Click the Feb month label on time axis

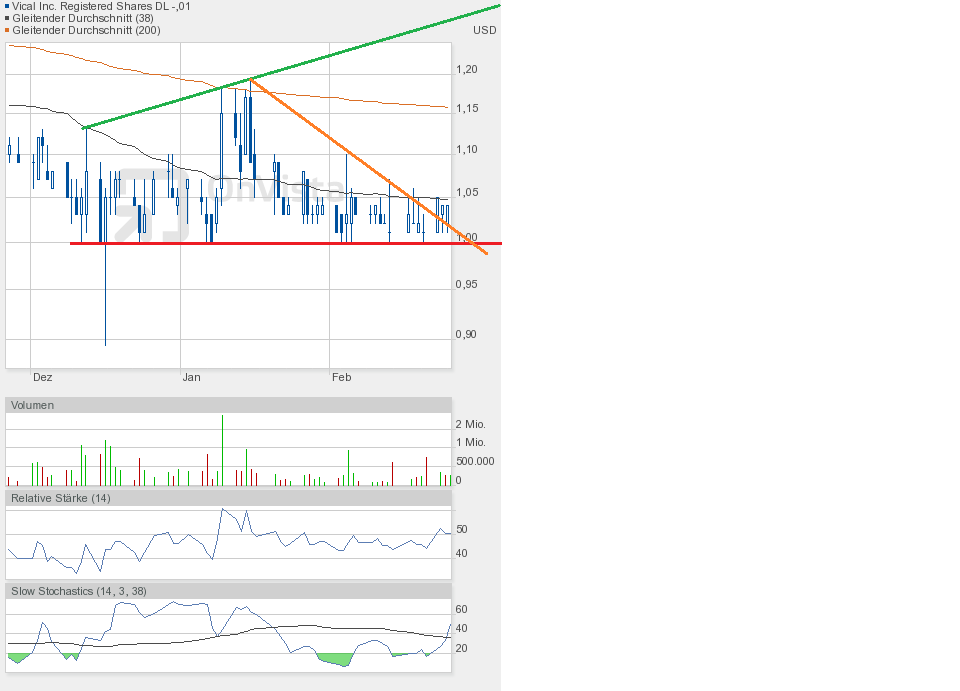(341, 377)
